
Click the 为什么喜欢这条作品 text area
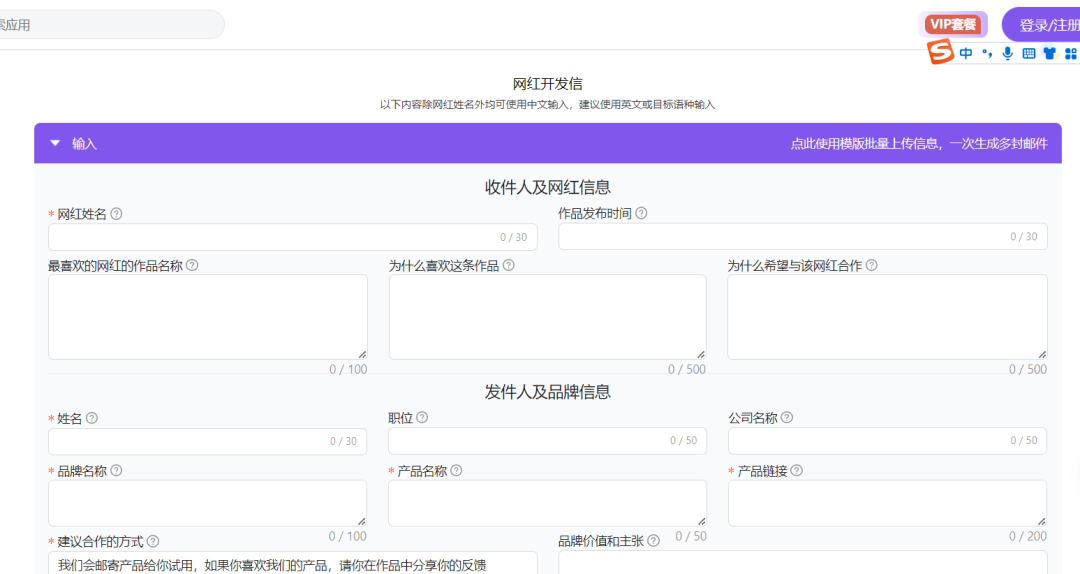coord(548,317)
